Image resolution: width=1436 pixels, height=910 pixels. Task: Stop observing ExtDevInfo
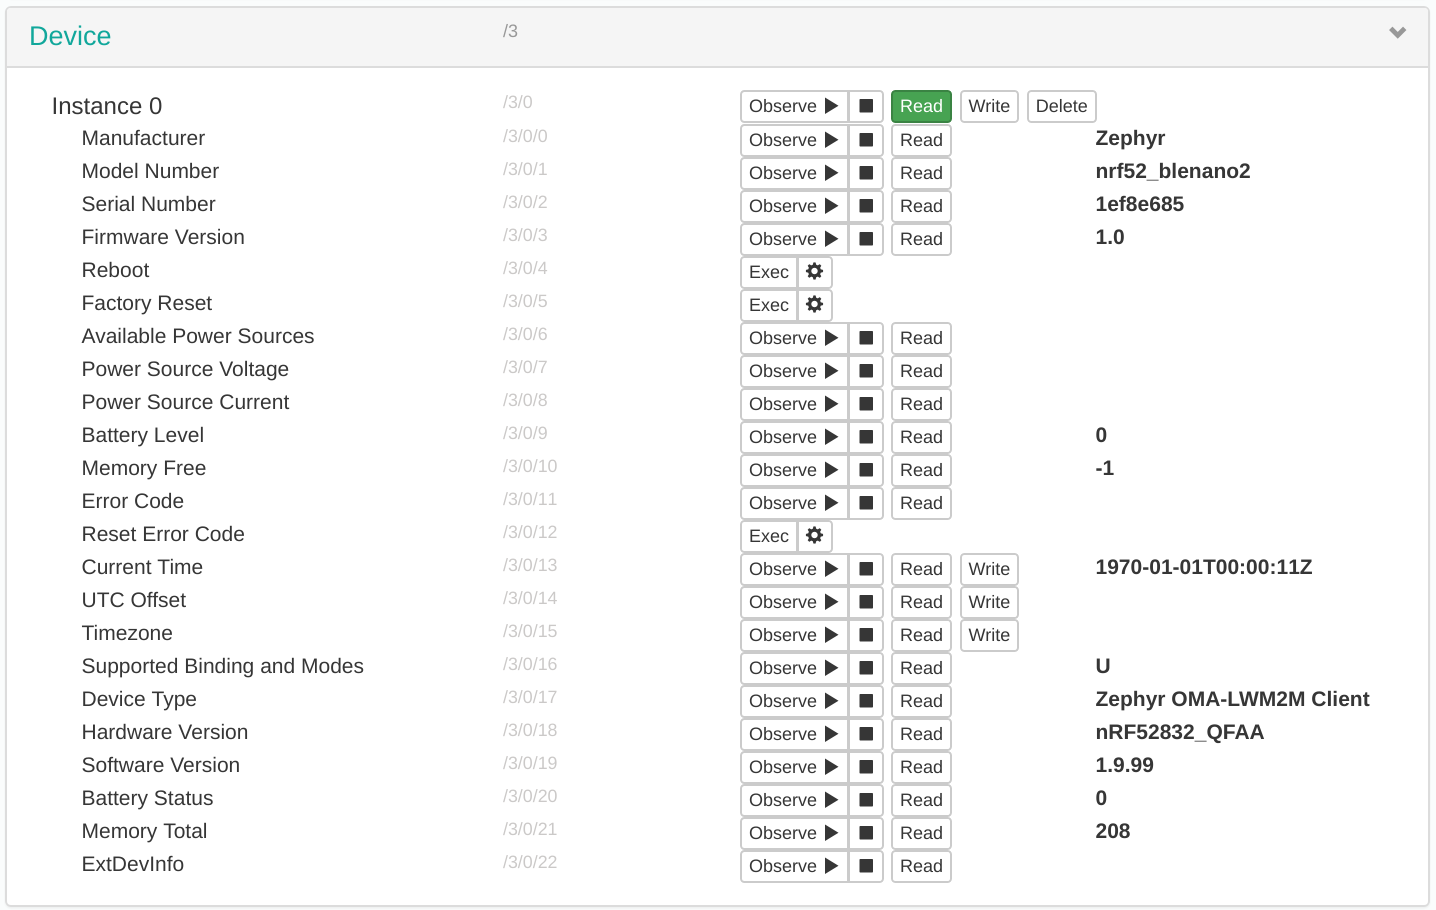point(866,866)
